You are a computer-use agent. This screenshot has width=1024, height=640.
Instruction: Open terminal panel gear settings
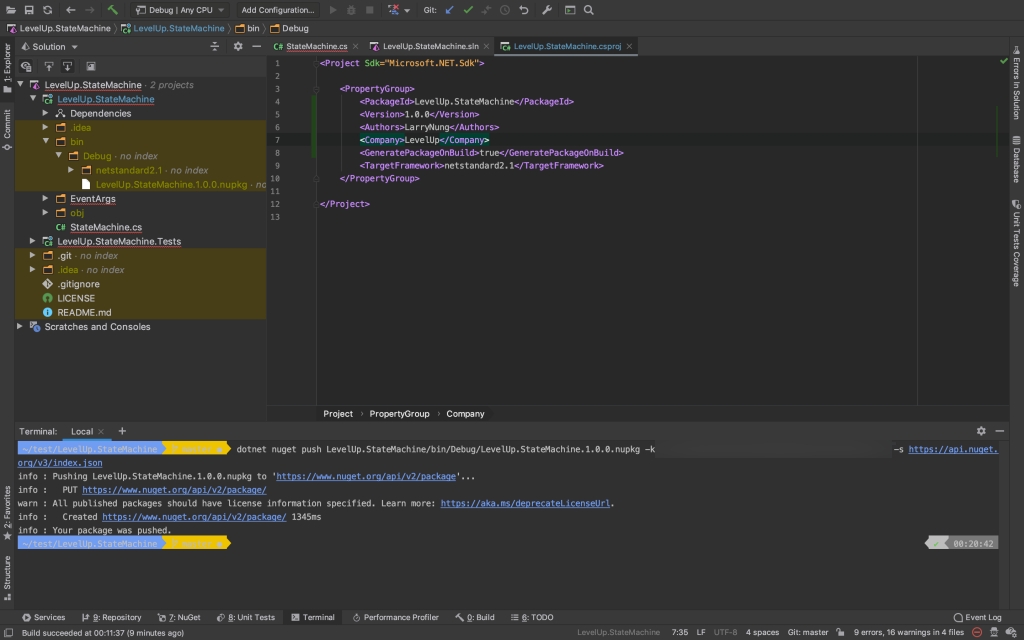coord(981,431)
